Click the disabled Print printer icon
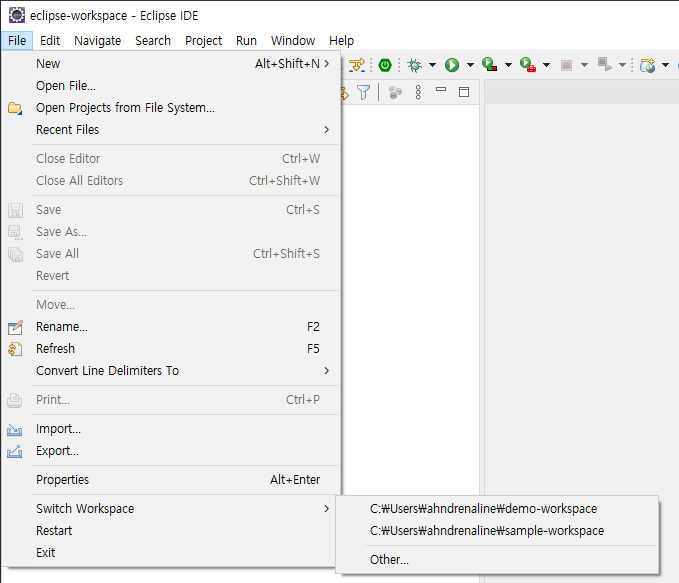The height and width of the screenshot is (583, 679). (x=15, y=400)
